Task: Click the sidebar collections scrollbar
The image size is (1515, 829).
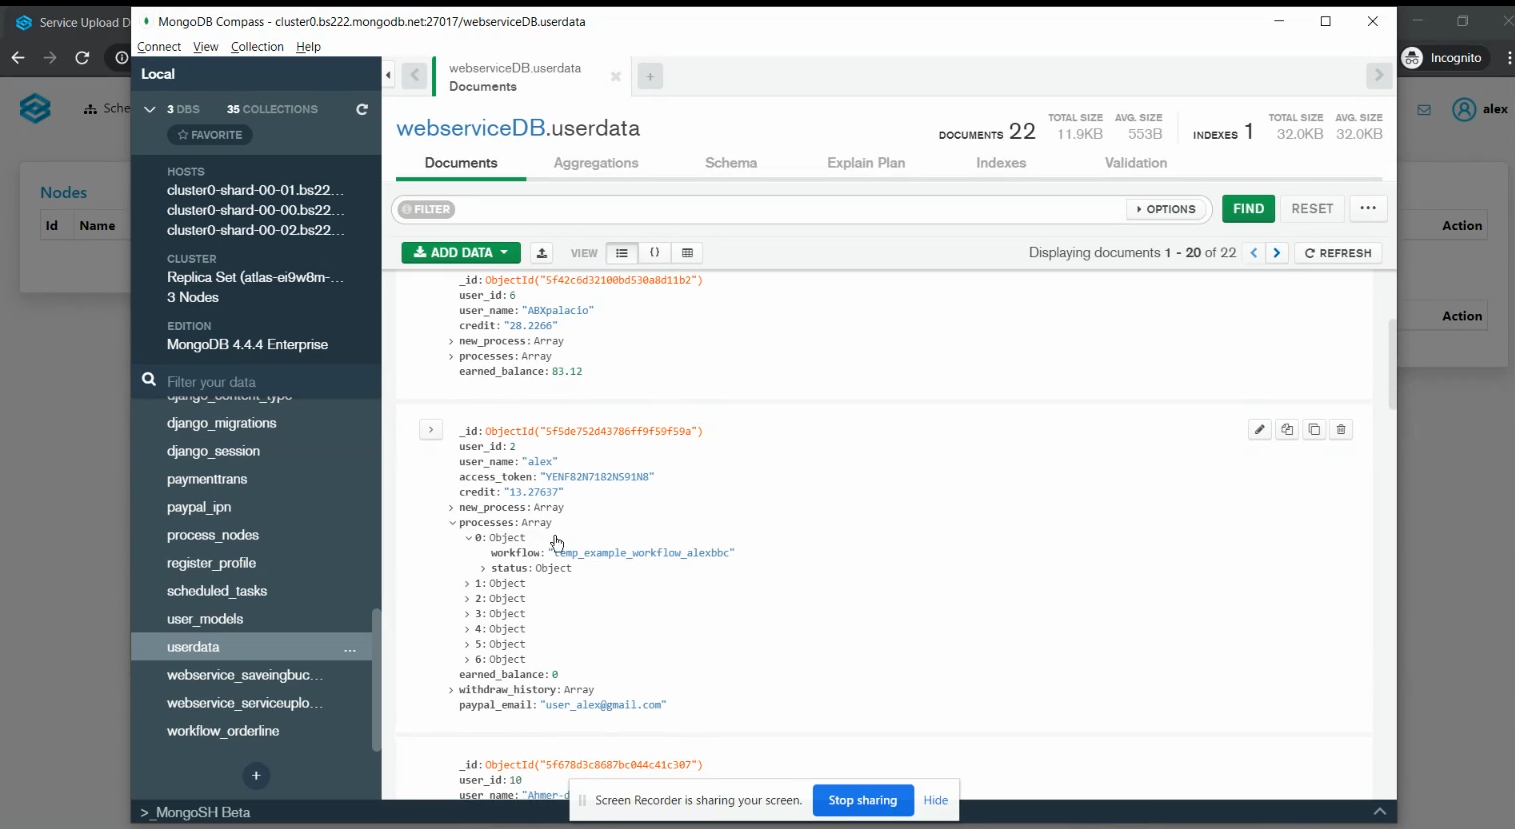Action: tap(376, 679)
